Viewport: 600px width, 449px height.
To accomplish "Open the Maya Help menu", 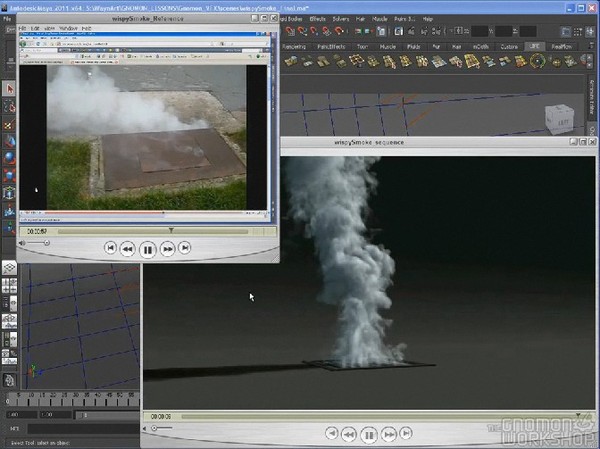I will click(427, 19).
